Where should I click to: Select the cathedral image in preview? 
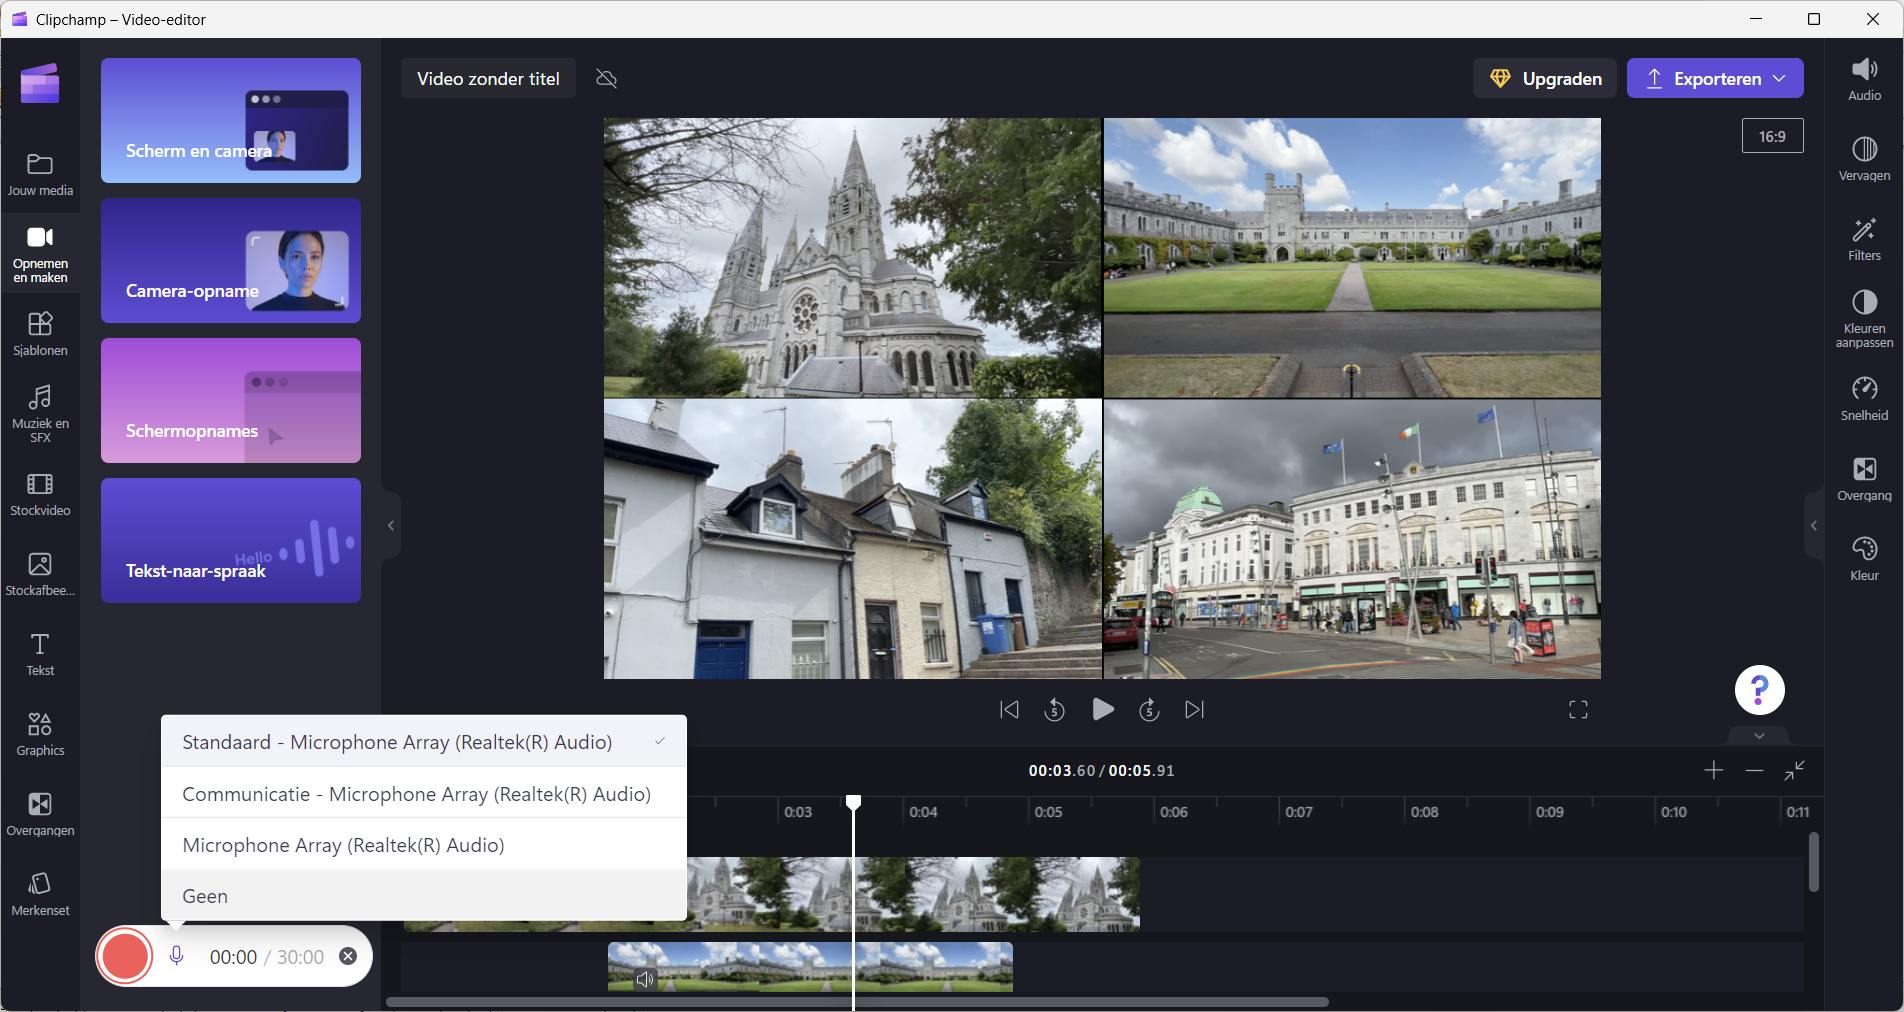pos(852,258)
